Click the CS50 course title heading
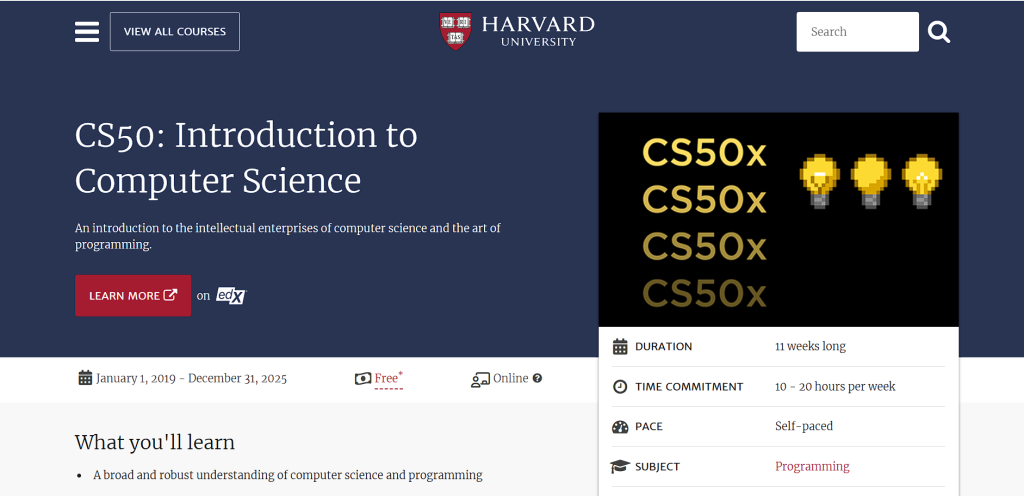The width and height of the screenshot is (1024, 496). (x=246, y=158)
